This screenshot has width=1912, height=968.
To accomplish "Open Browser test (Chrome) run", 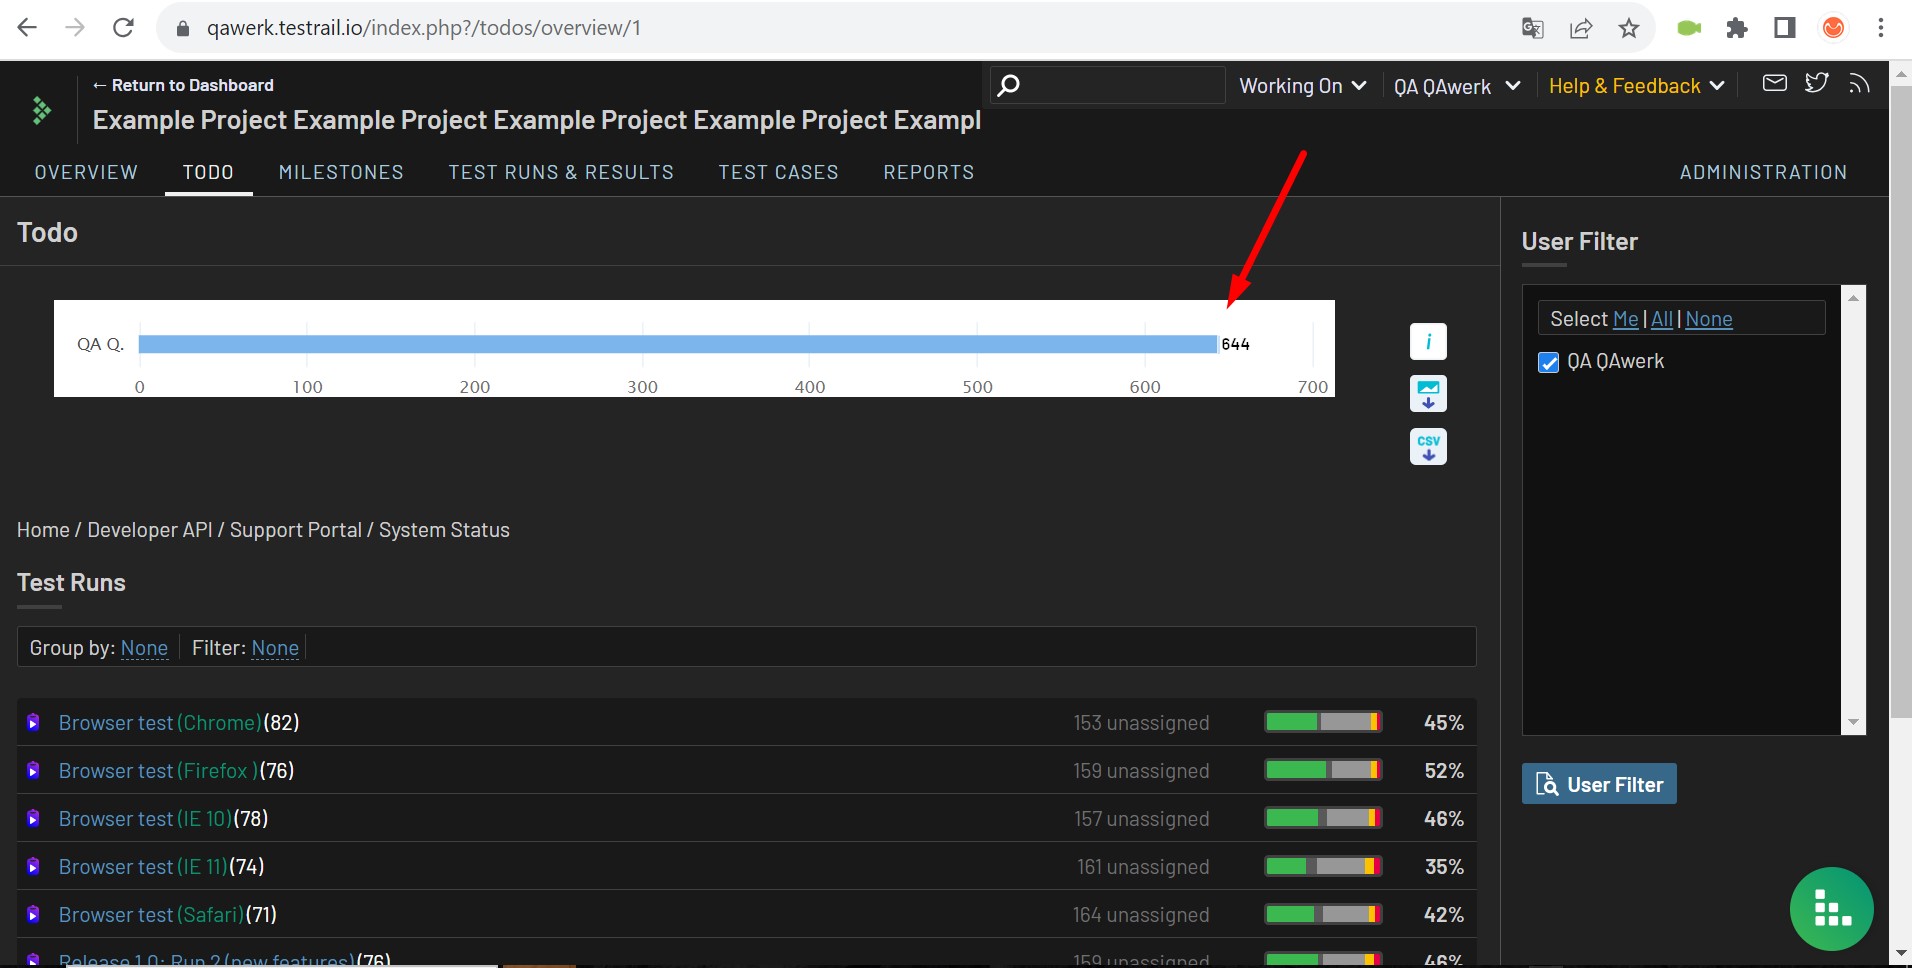I will pos(160,722).
